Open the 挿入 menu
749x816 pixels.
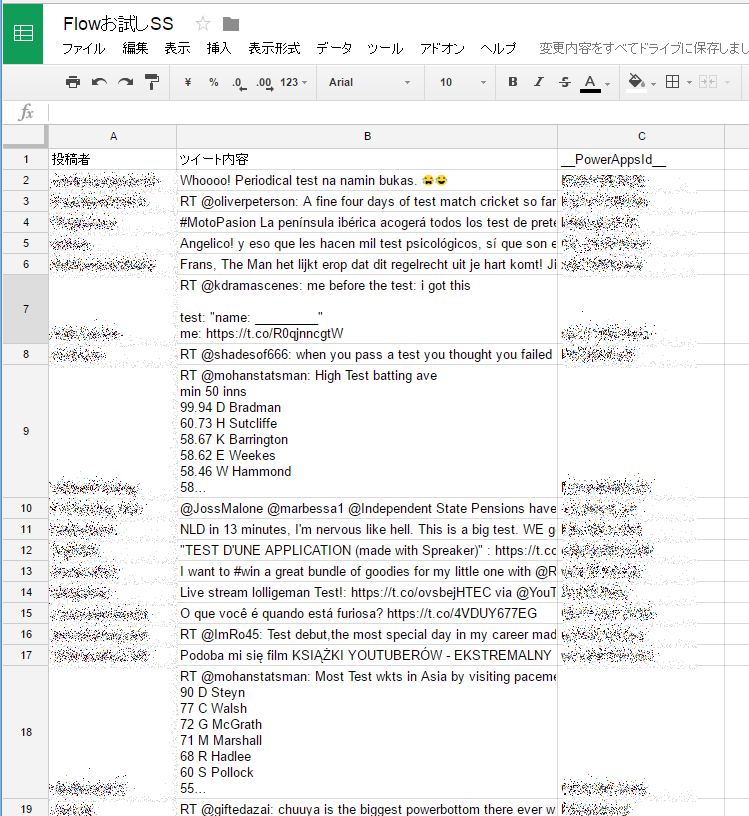tap(219, 48)
